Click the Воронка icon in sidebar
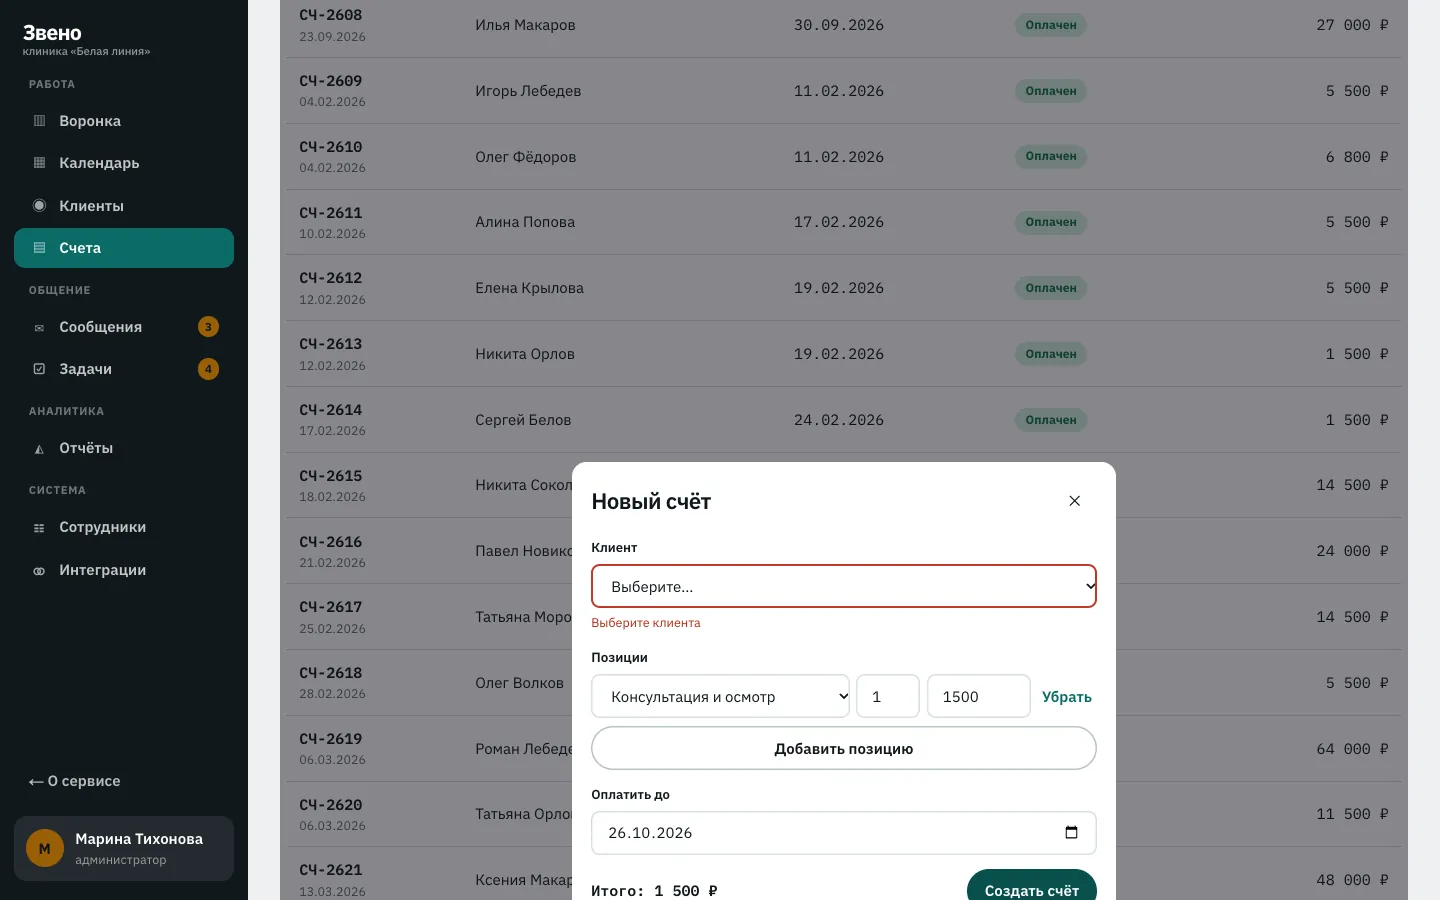The height and width of the screenshot is (900, 1440). 39,121
